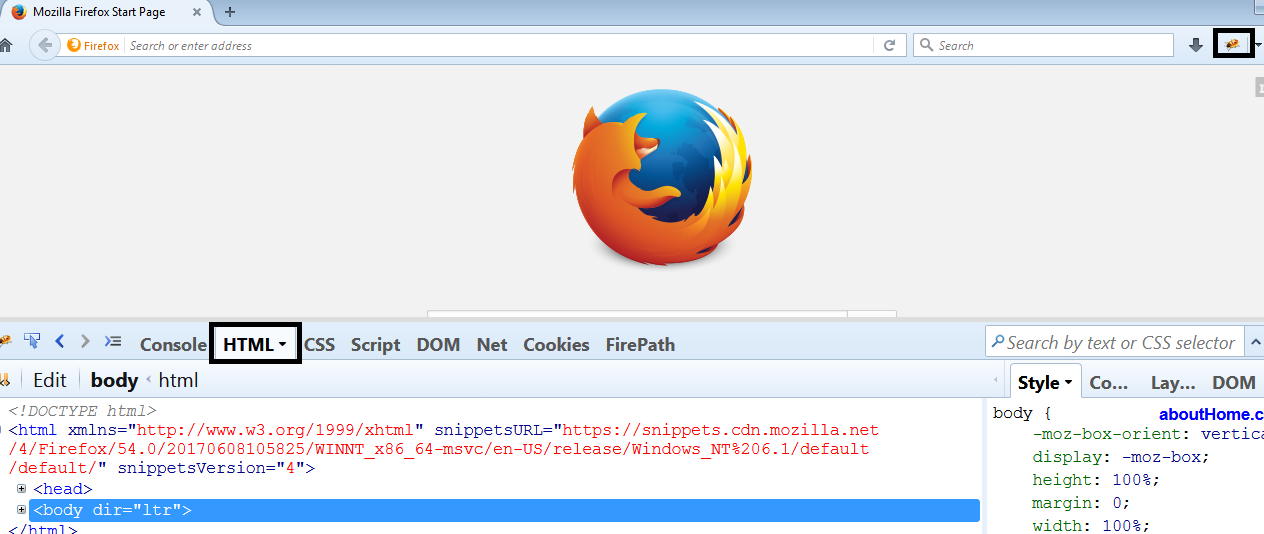The image size is (1264, 534).
Task: Open the Cookies panel
Action: pos(556,345)
